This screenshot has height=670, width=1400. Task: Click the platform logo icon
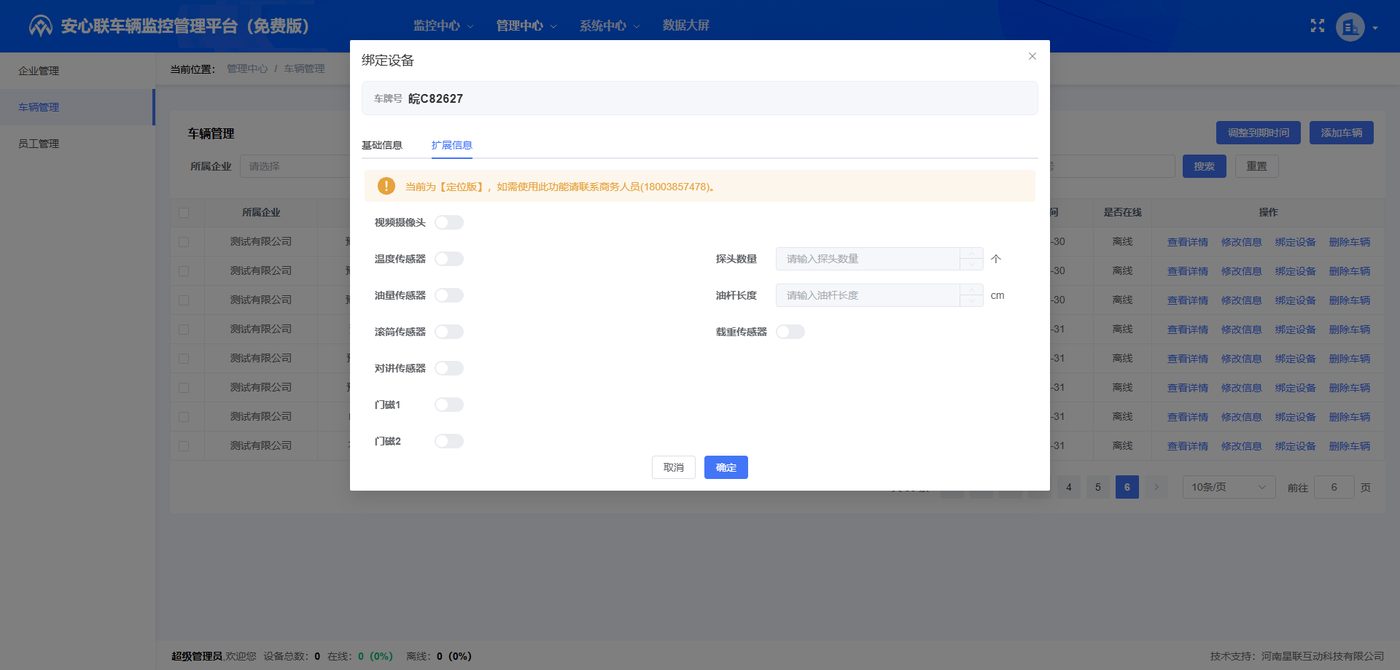(x=40, y=26)
